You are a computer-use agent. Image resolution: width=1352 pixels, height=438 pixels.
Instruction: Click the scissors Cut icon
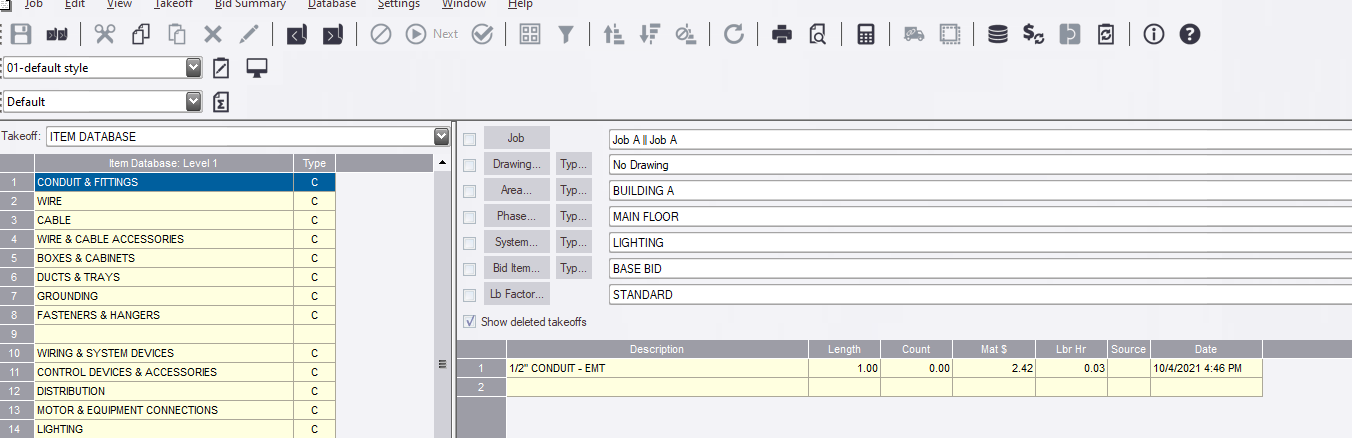pyautogui.click(x=105, y=34)
